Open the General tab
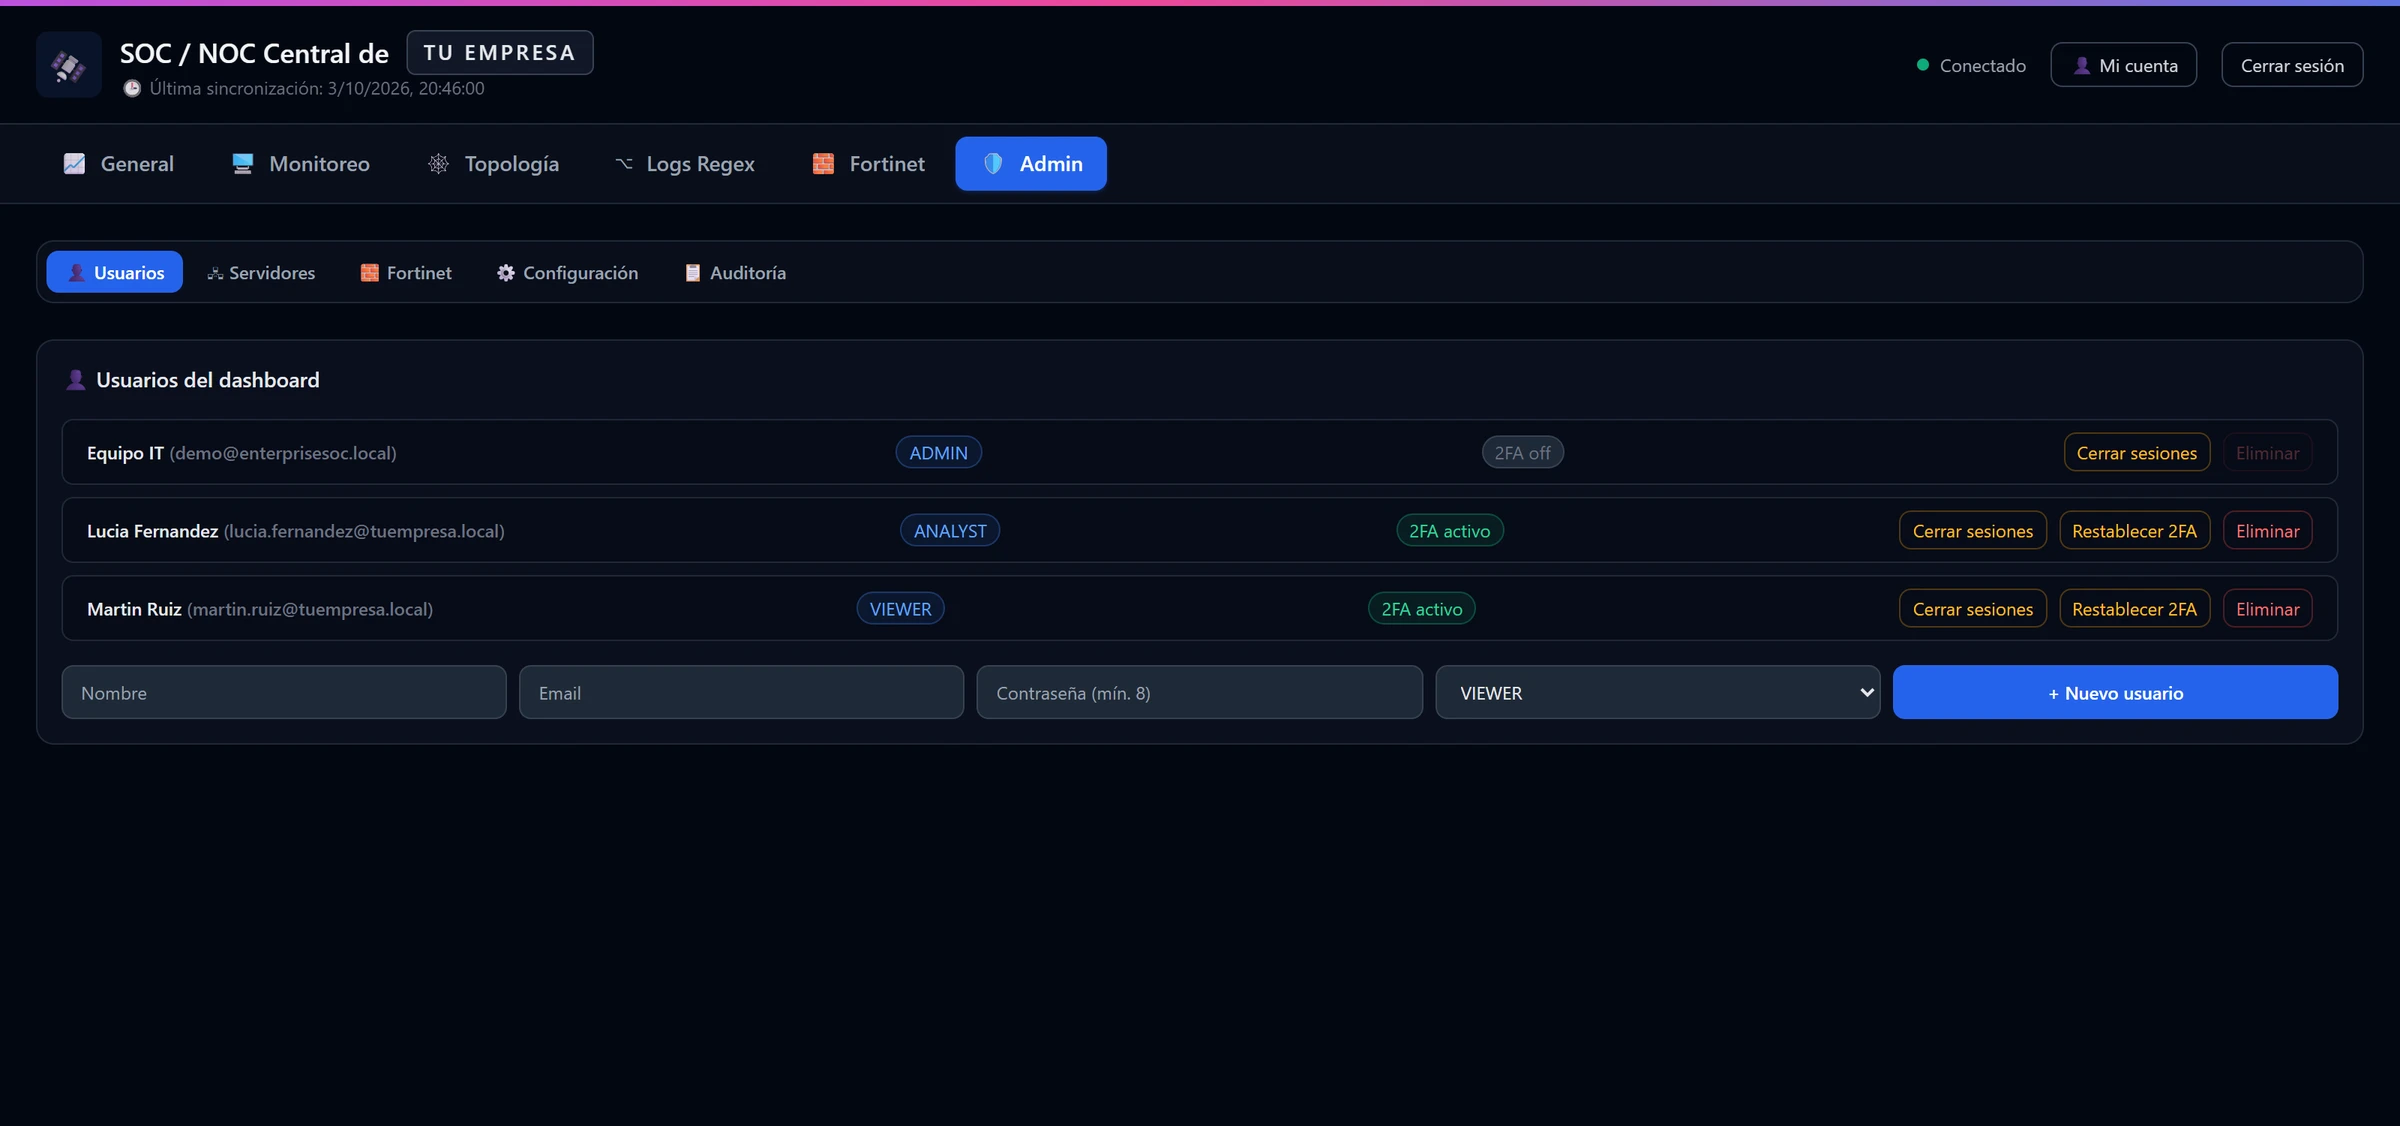Screen dimensions: 2400x1126 [x=119, y=163]
